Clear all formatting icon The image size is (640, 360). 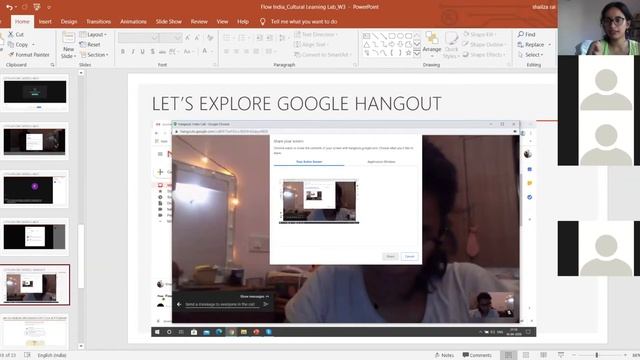[x=210, y=38]
